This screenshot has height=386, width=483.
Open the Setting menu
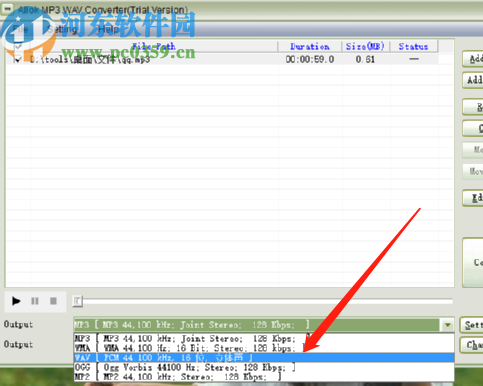click(62, 30)
